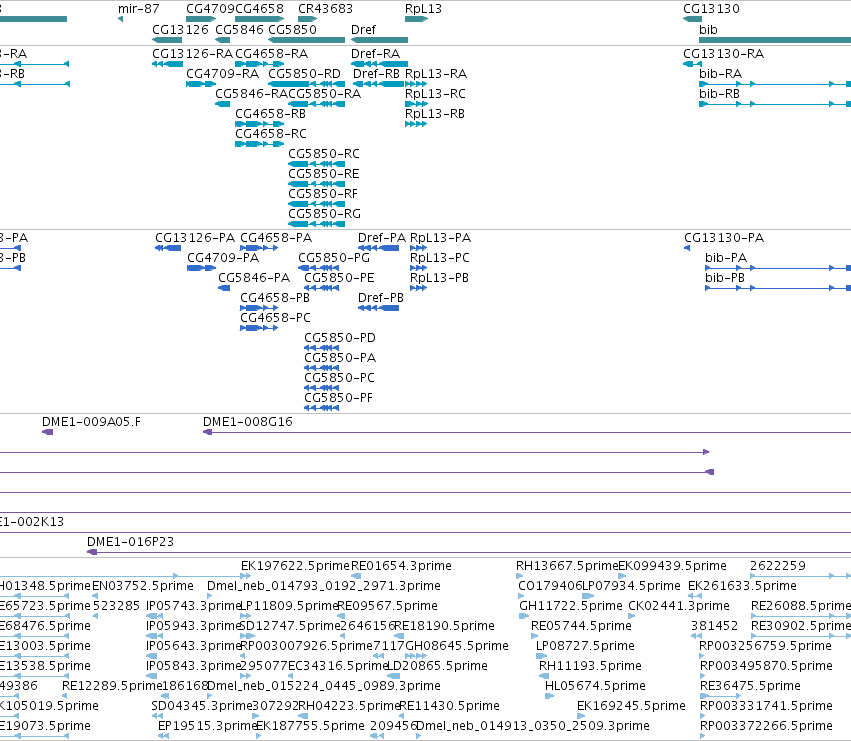Select the CG4709-RA transcript label

click(x=223, y=74)
